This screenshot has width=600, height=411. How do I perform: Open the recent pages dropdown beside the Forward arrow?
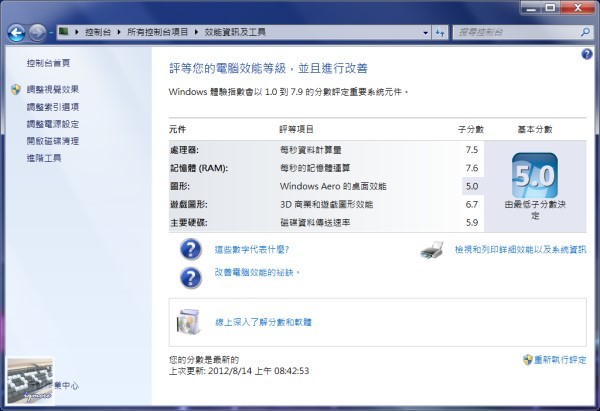tap(51, 33)
